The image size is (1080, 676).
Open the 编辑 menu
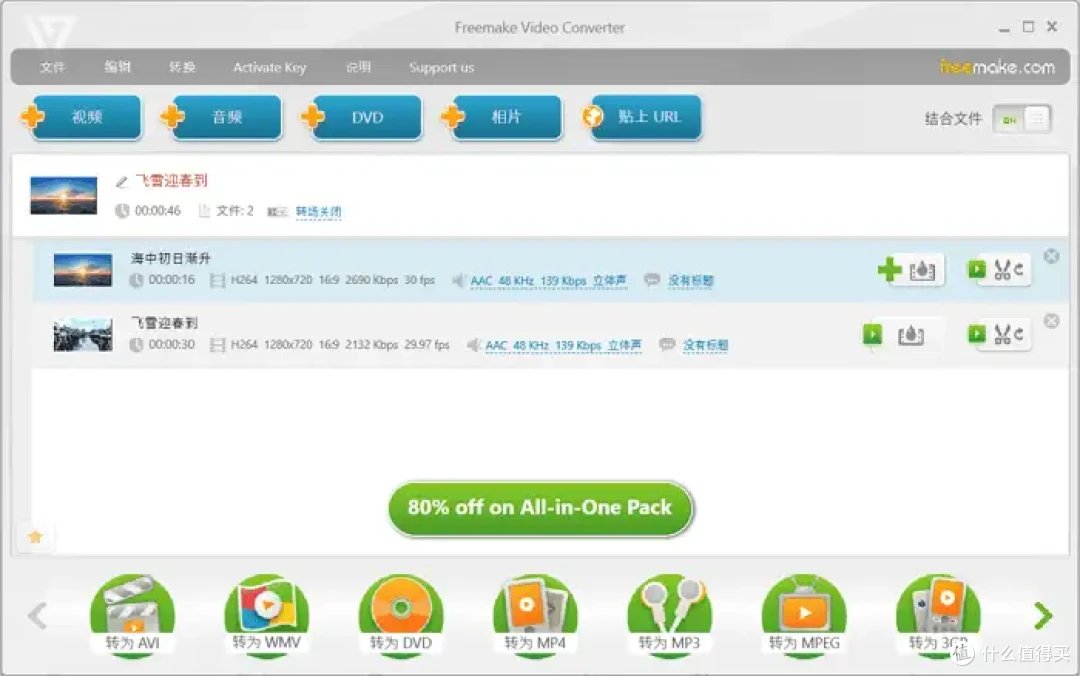pos(117,67)
